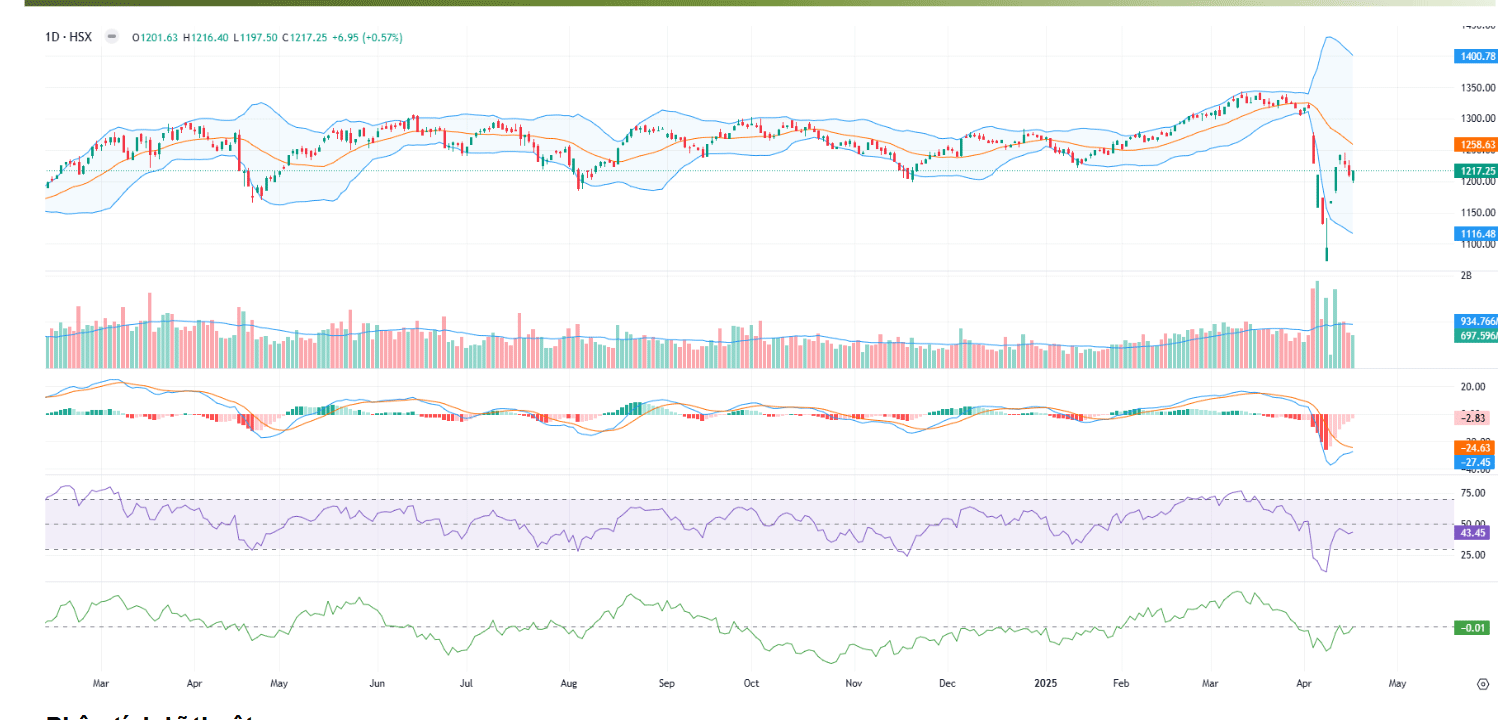Screen dimensions: 1509x720
Task: Click the orange -24.63 signal line label
Action: tap(1476, 449)
